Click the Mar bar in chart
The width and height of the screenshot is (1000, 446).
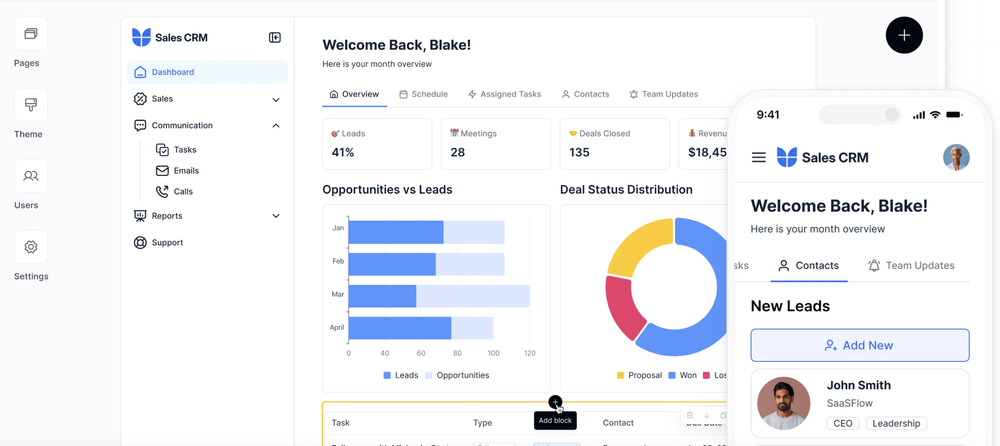439,296
